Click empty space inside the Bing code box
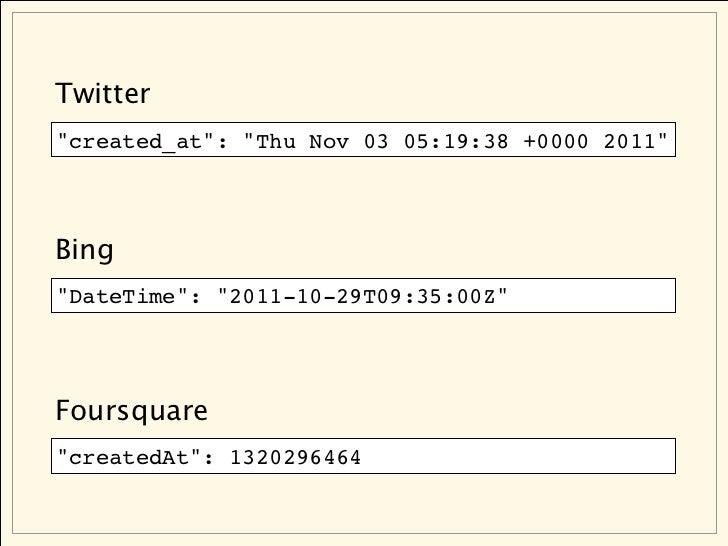The height and width of the screenshot is (546, 728). click(x=592, y=296)
